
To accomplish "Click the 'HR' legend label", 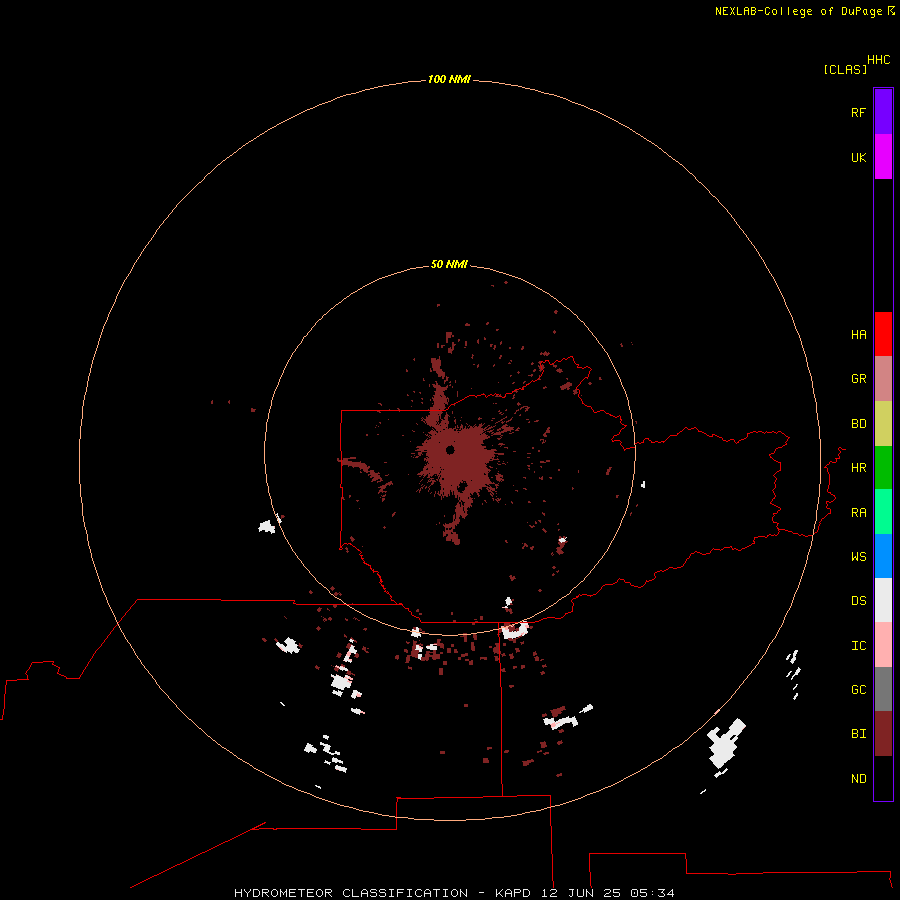I will (858, 468).
